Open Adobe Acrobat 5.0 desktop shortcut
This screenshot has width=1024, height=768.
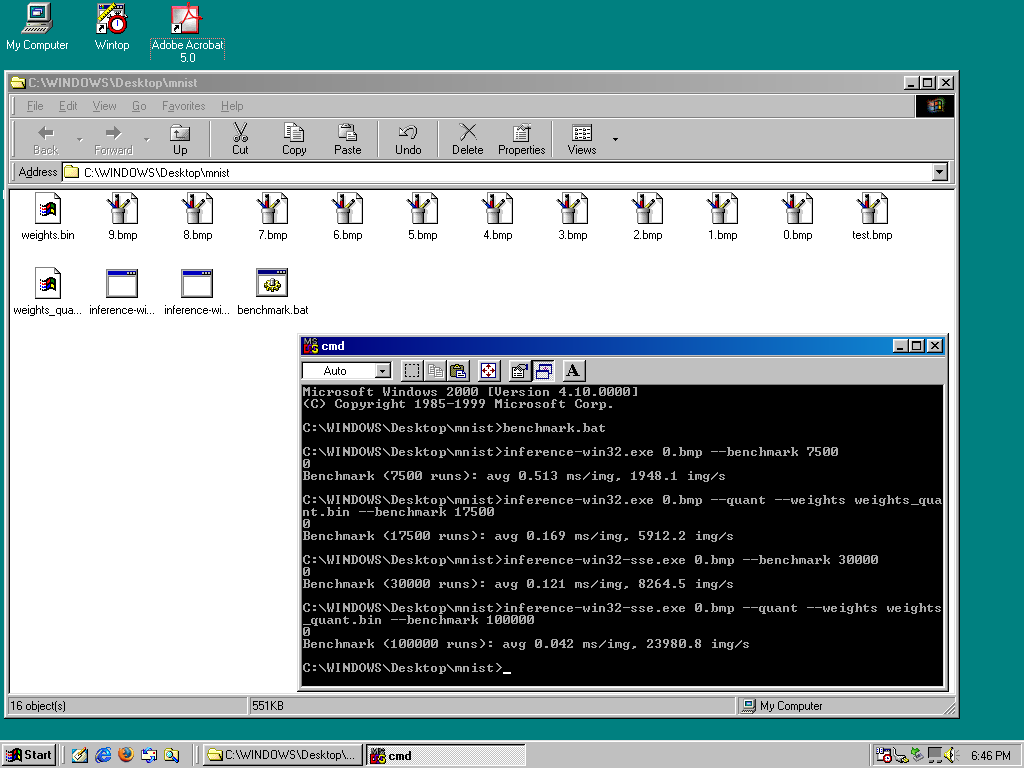pos(187,33)
